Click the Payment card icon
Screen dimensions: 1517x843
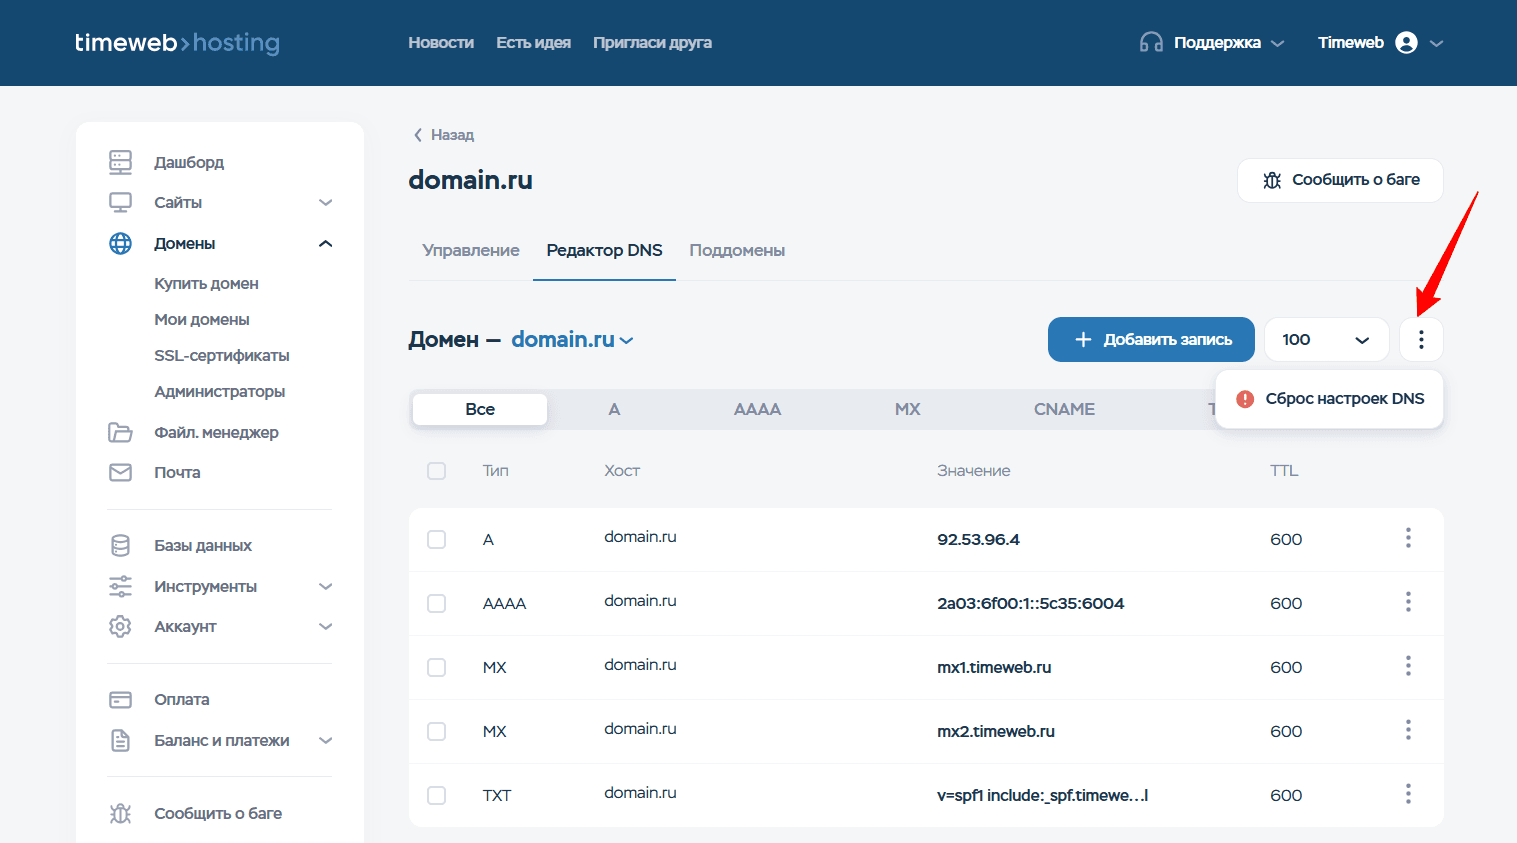120,699
